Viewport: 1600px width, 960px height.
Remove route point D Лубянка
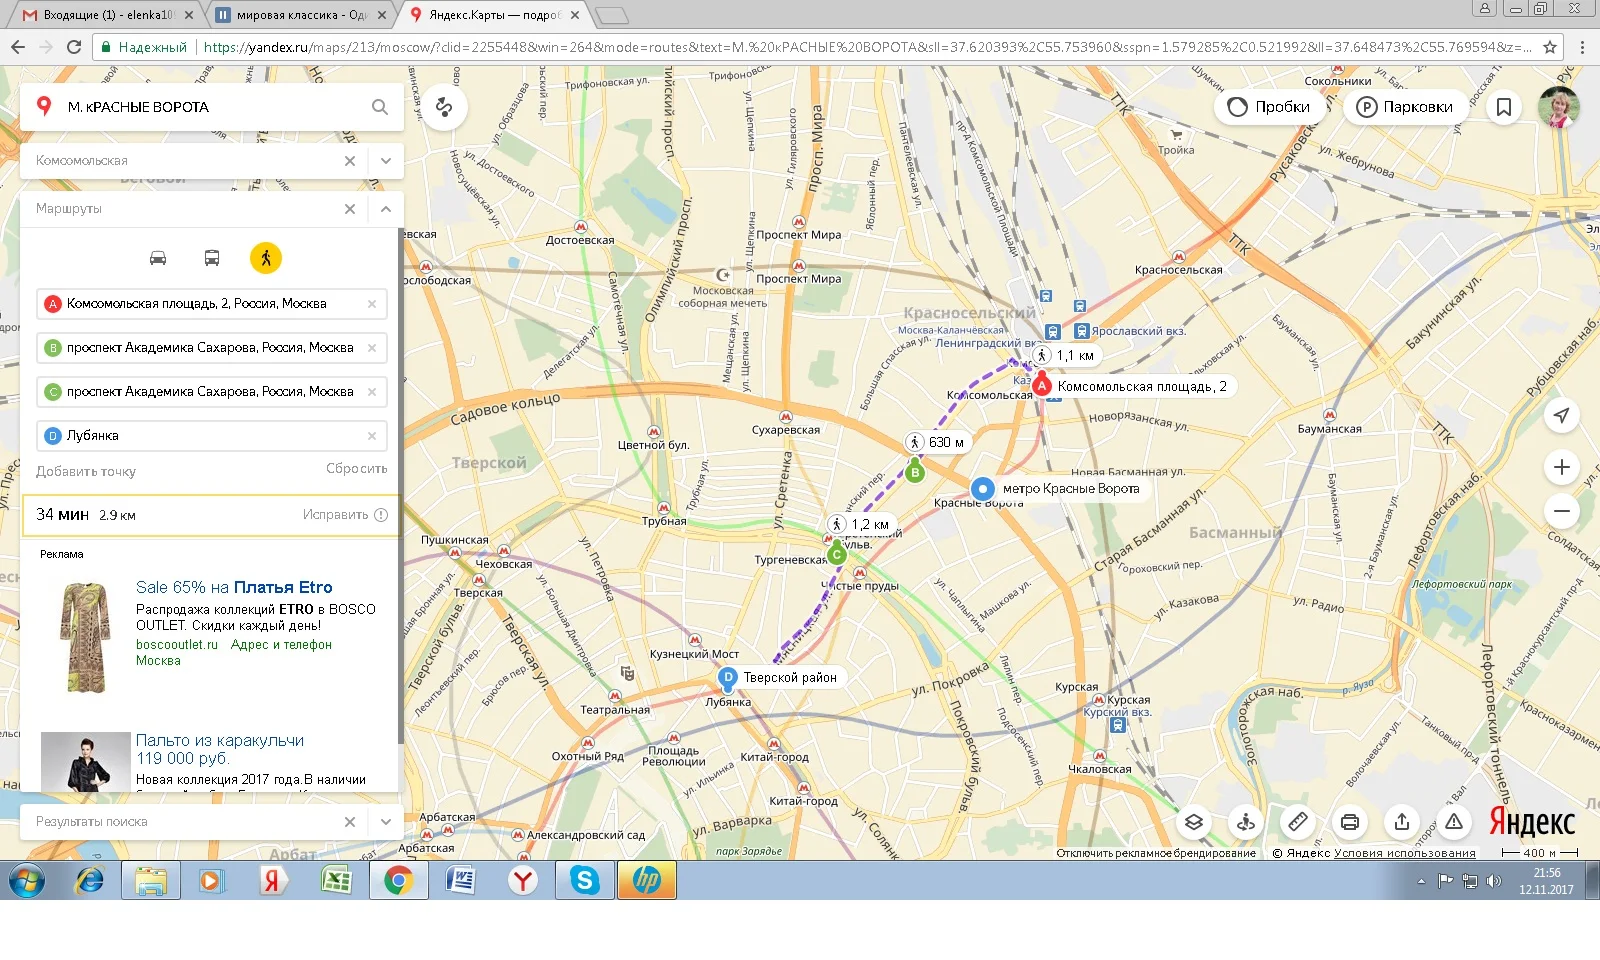372,436
